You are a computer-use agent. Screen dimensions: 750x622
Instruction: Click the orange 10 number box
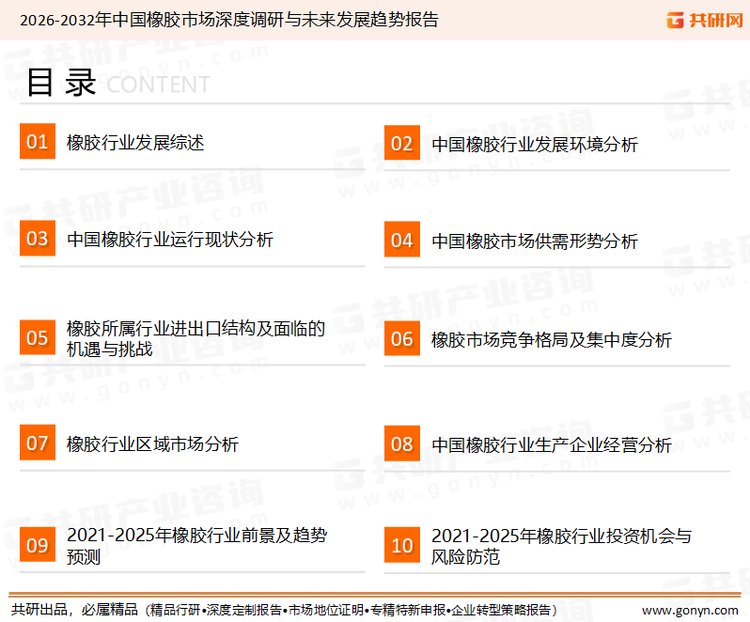point(402,545)
